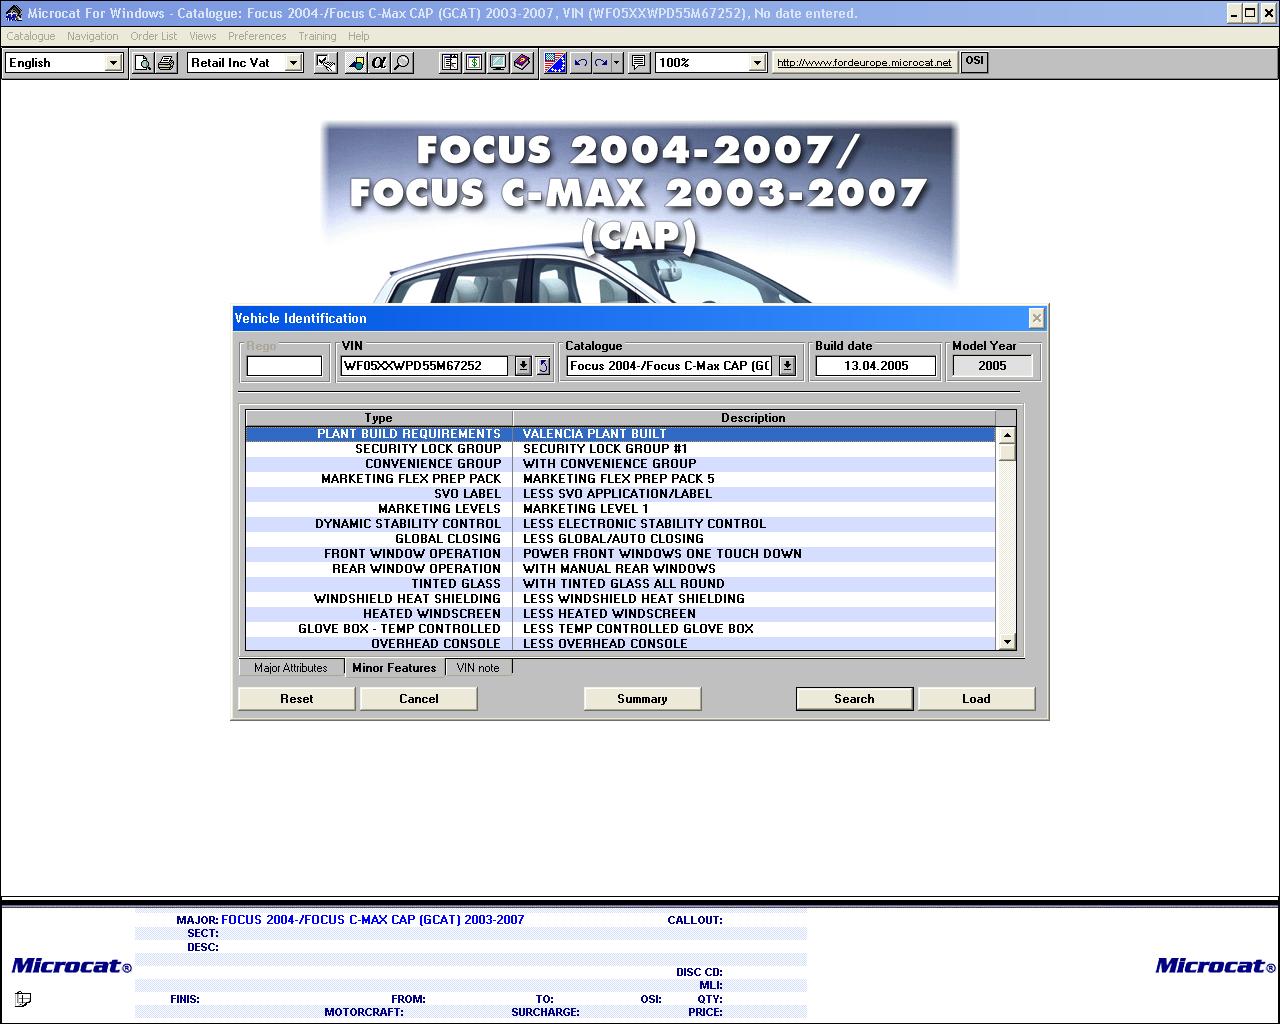Open the 100% zoom dropdown

click(x=757, y=63)
